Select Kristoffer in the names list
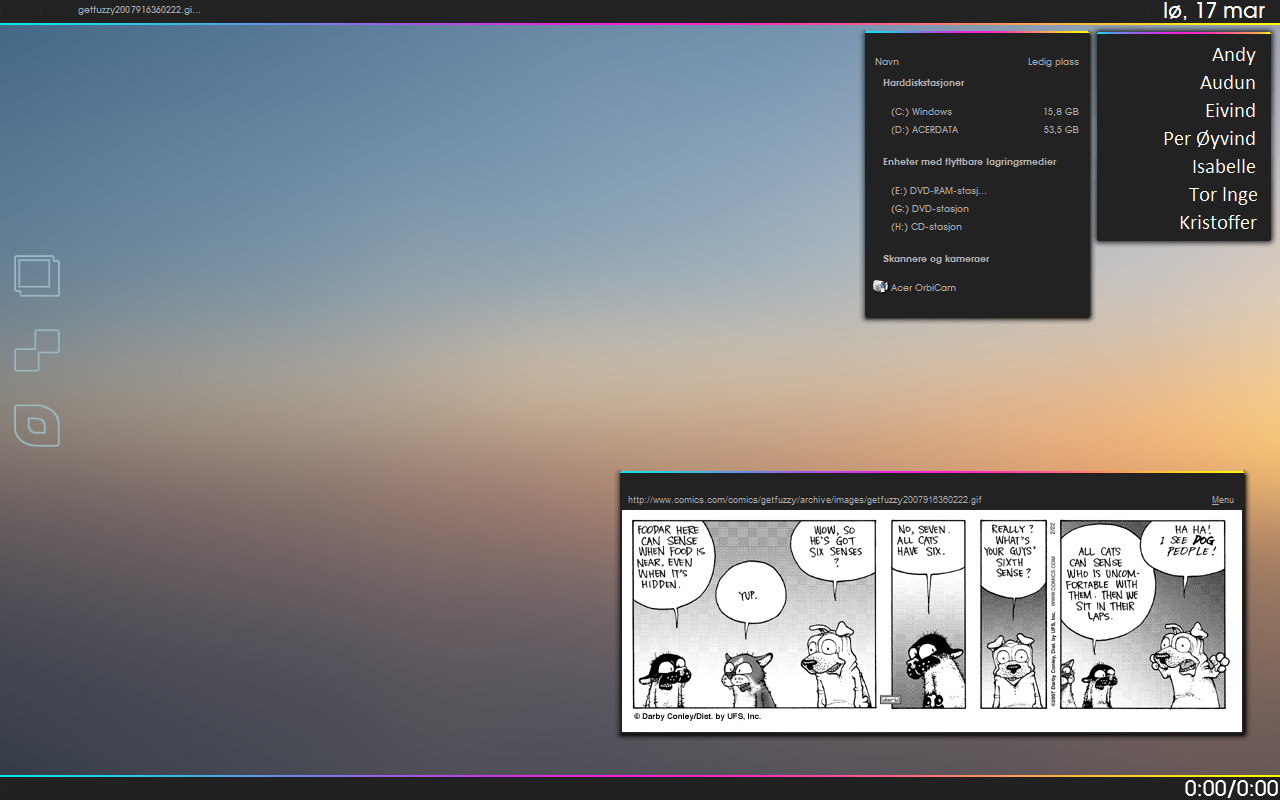 click(1218, 223)
